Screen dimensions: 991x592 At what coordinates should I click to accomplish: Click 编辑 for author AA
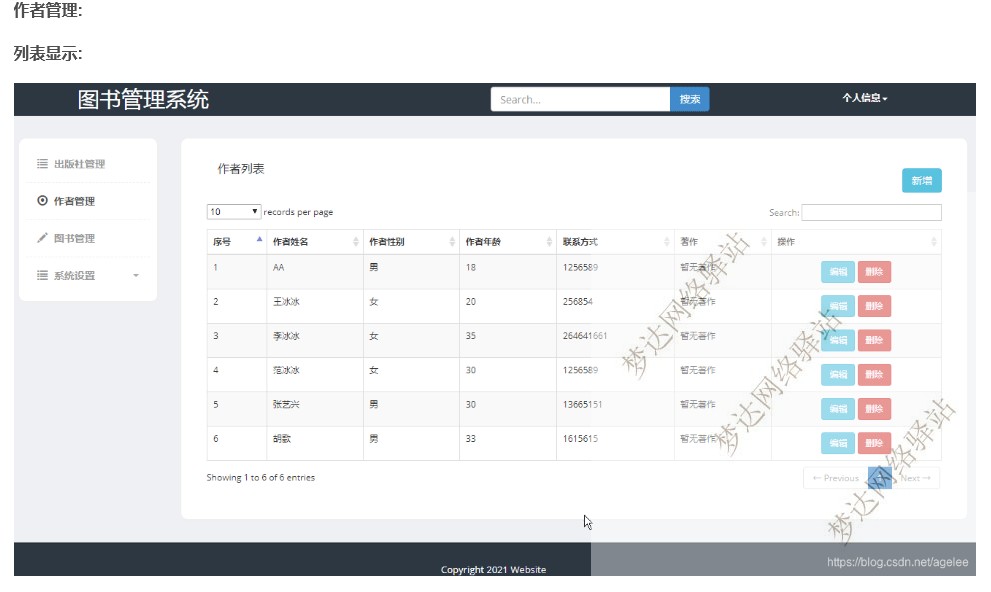[837, 271]
